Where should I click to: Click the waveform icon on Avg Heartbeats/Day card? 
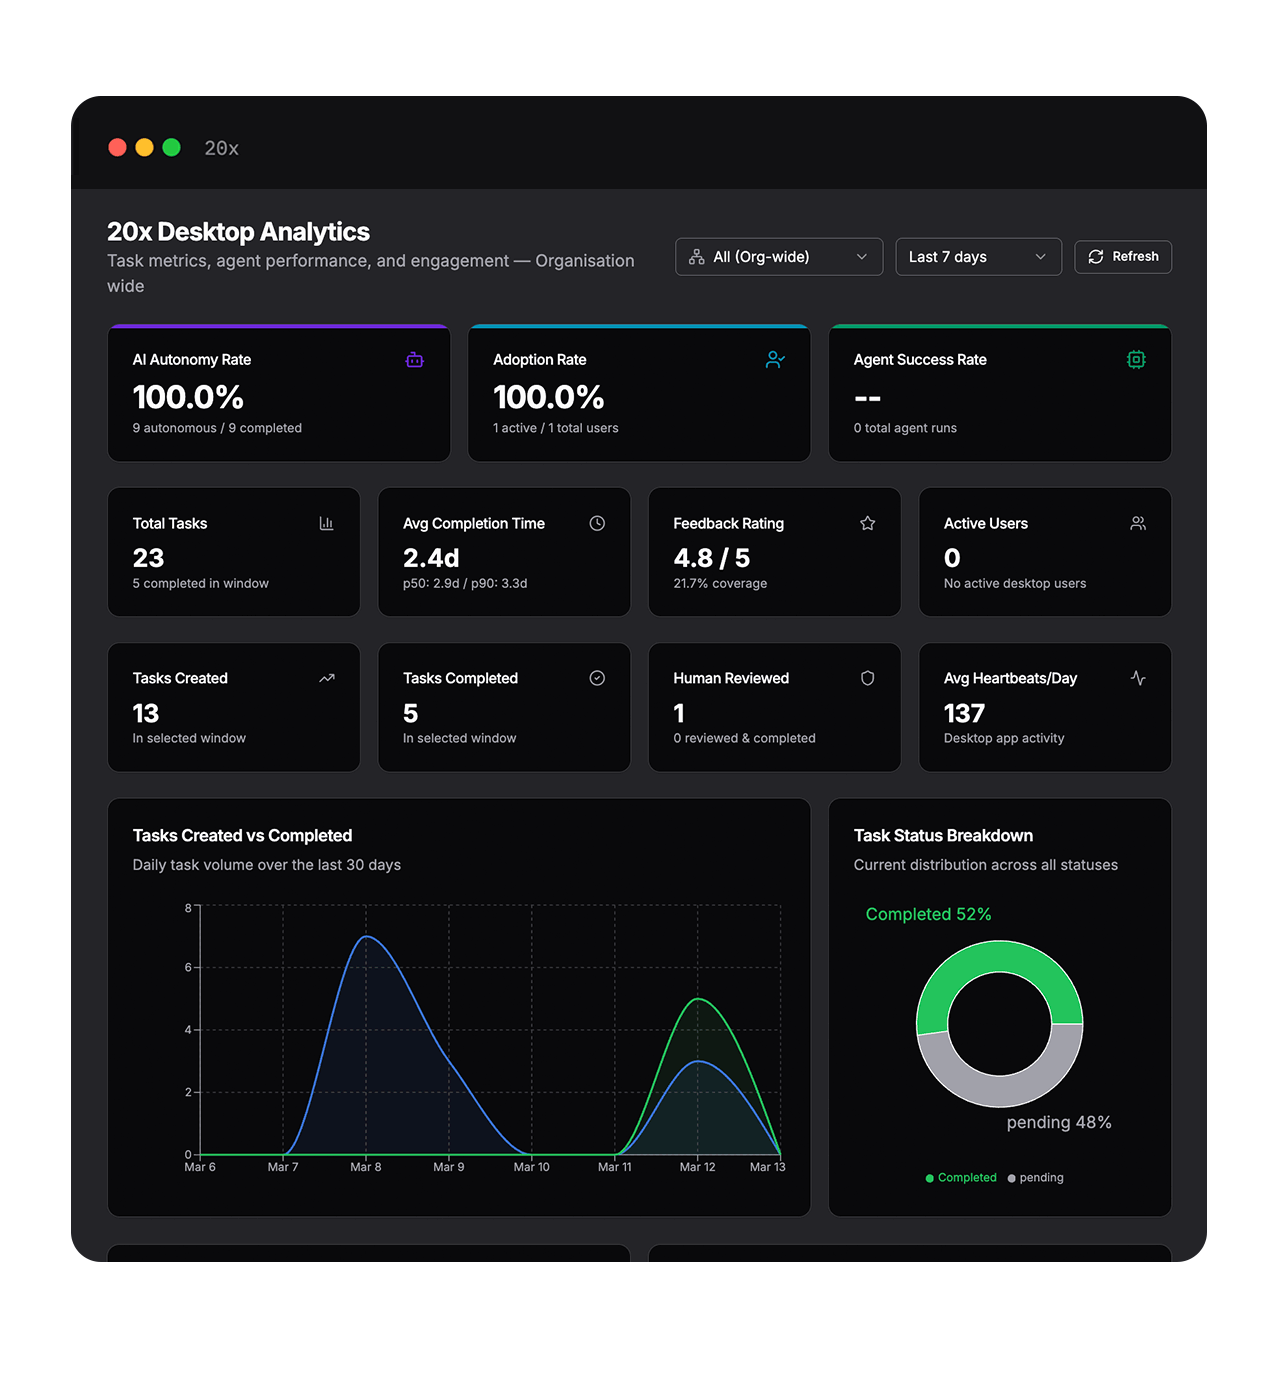(1138, 678)
